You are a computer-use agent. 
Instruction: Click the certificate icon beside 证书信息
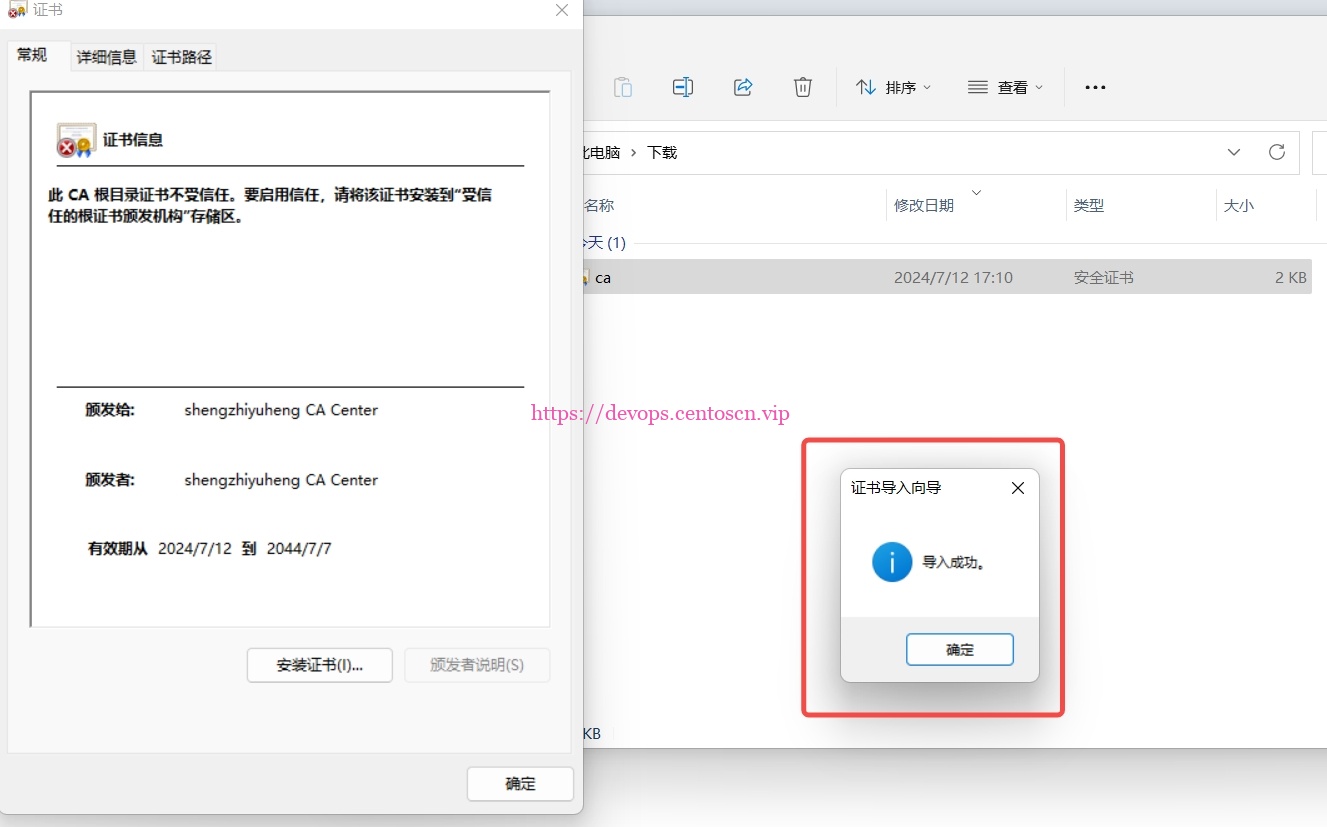(x=76, y=141)
